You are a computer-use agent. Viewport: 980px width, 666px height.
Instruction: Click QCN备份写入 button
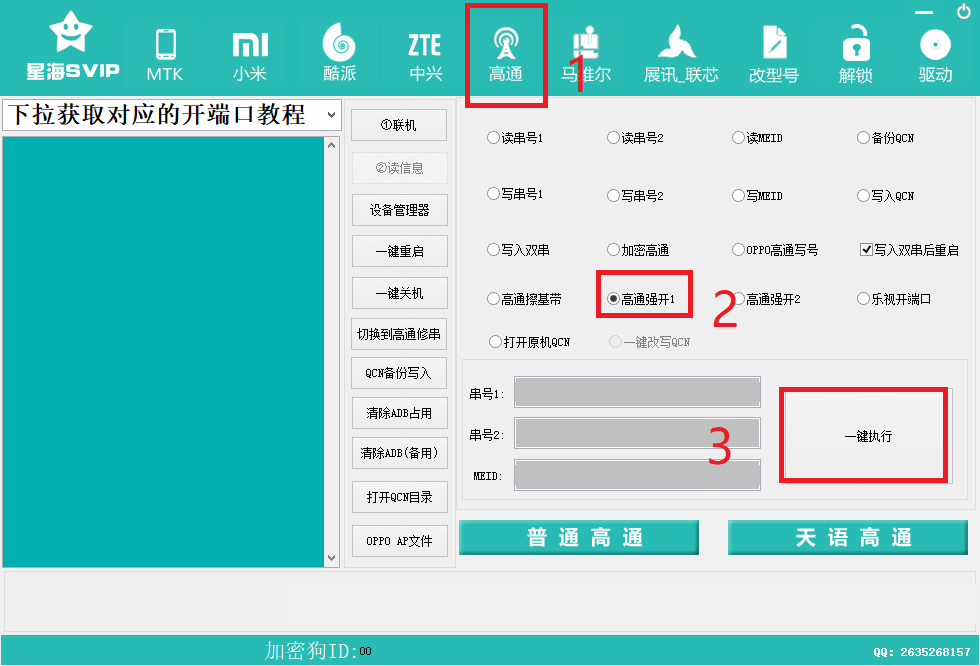(399, 373)
